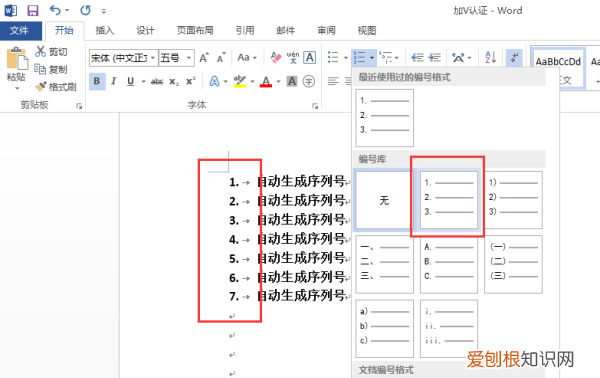Toggle subscript formatting
Screen dimensions: 600x378
pyautogui.click(x=174, y=81)
